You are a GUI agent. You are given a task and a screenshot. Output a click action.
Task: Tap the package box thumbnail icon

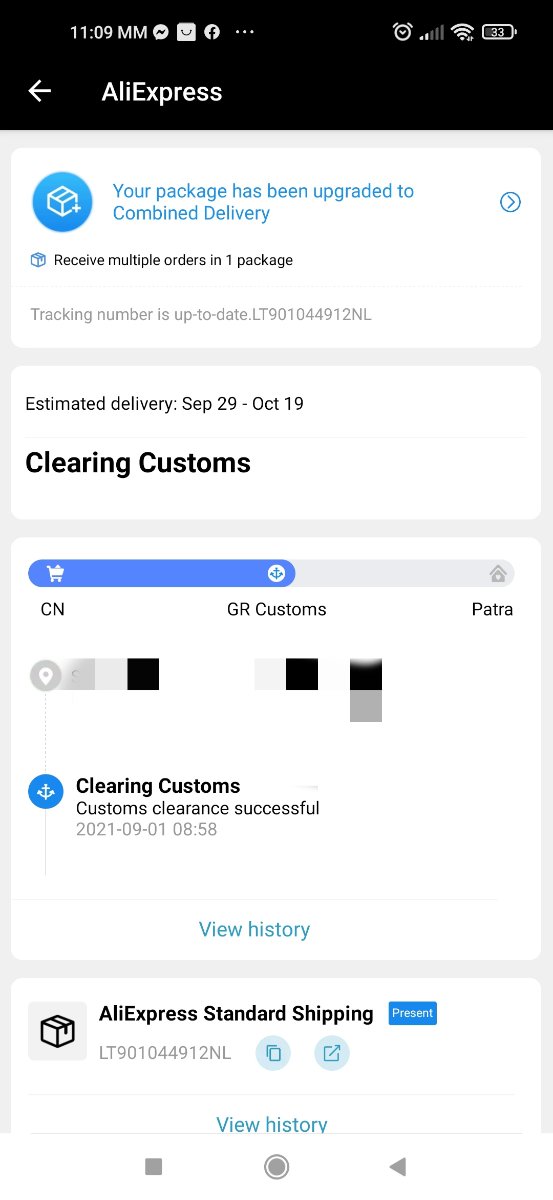tap(57, 1031)
